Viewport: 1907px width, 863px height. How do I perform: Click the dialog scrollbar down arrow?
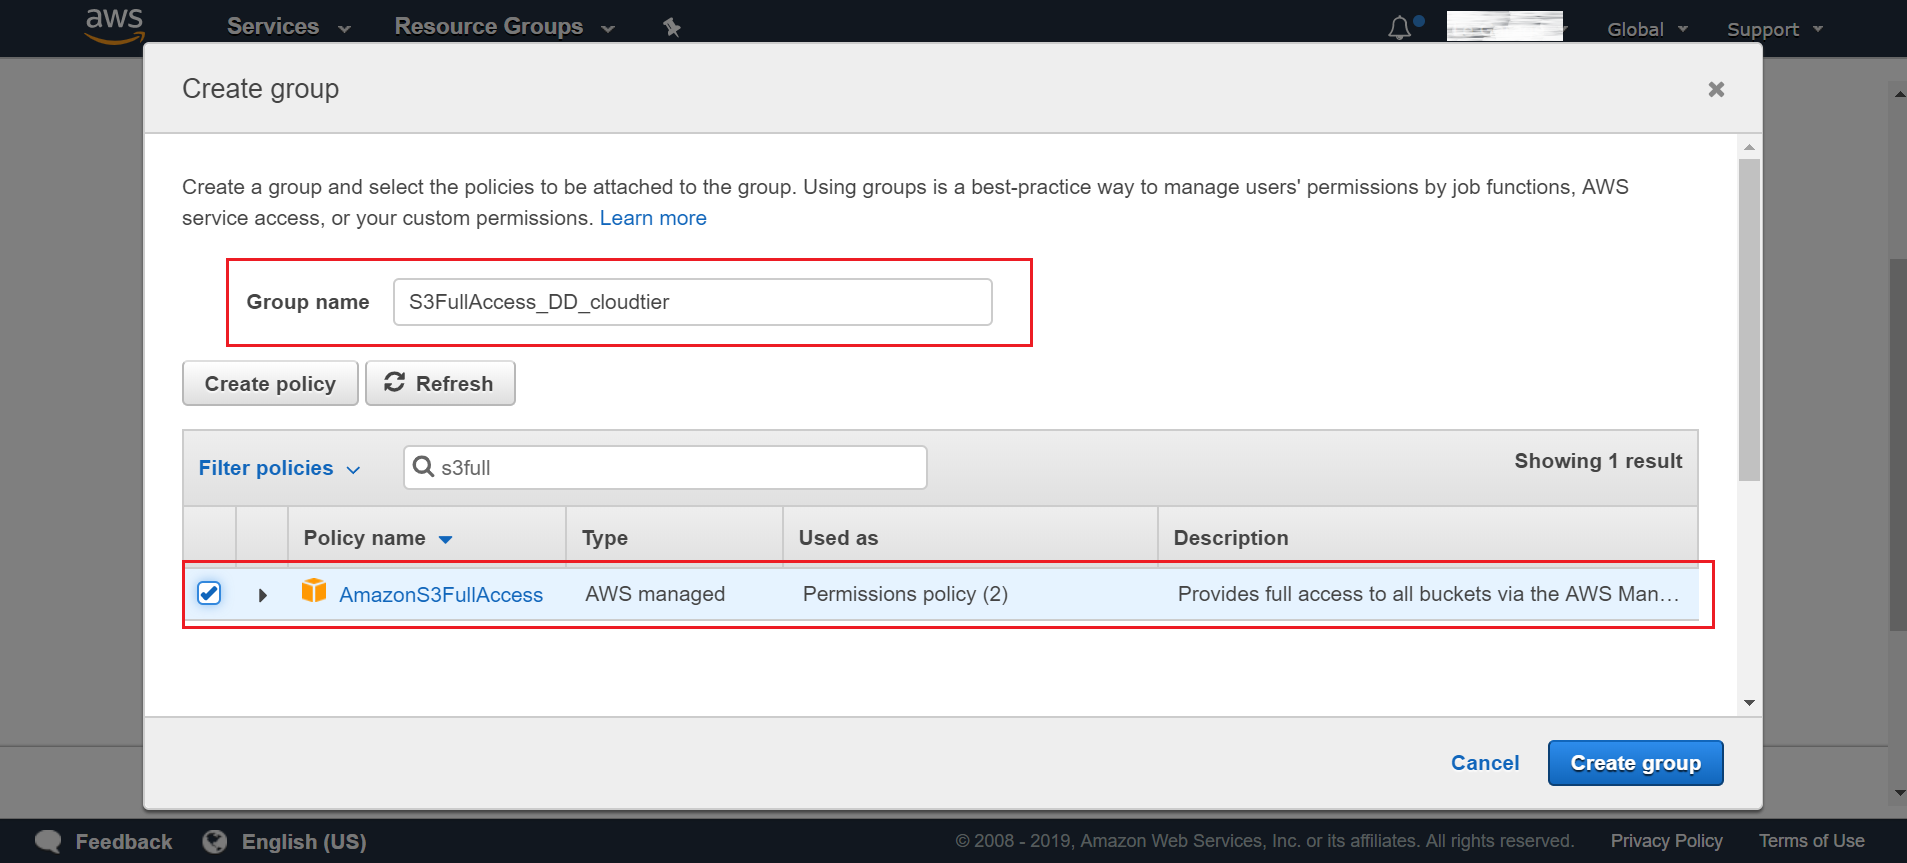[1749, 703]
